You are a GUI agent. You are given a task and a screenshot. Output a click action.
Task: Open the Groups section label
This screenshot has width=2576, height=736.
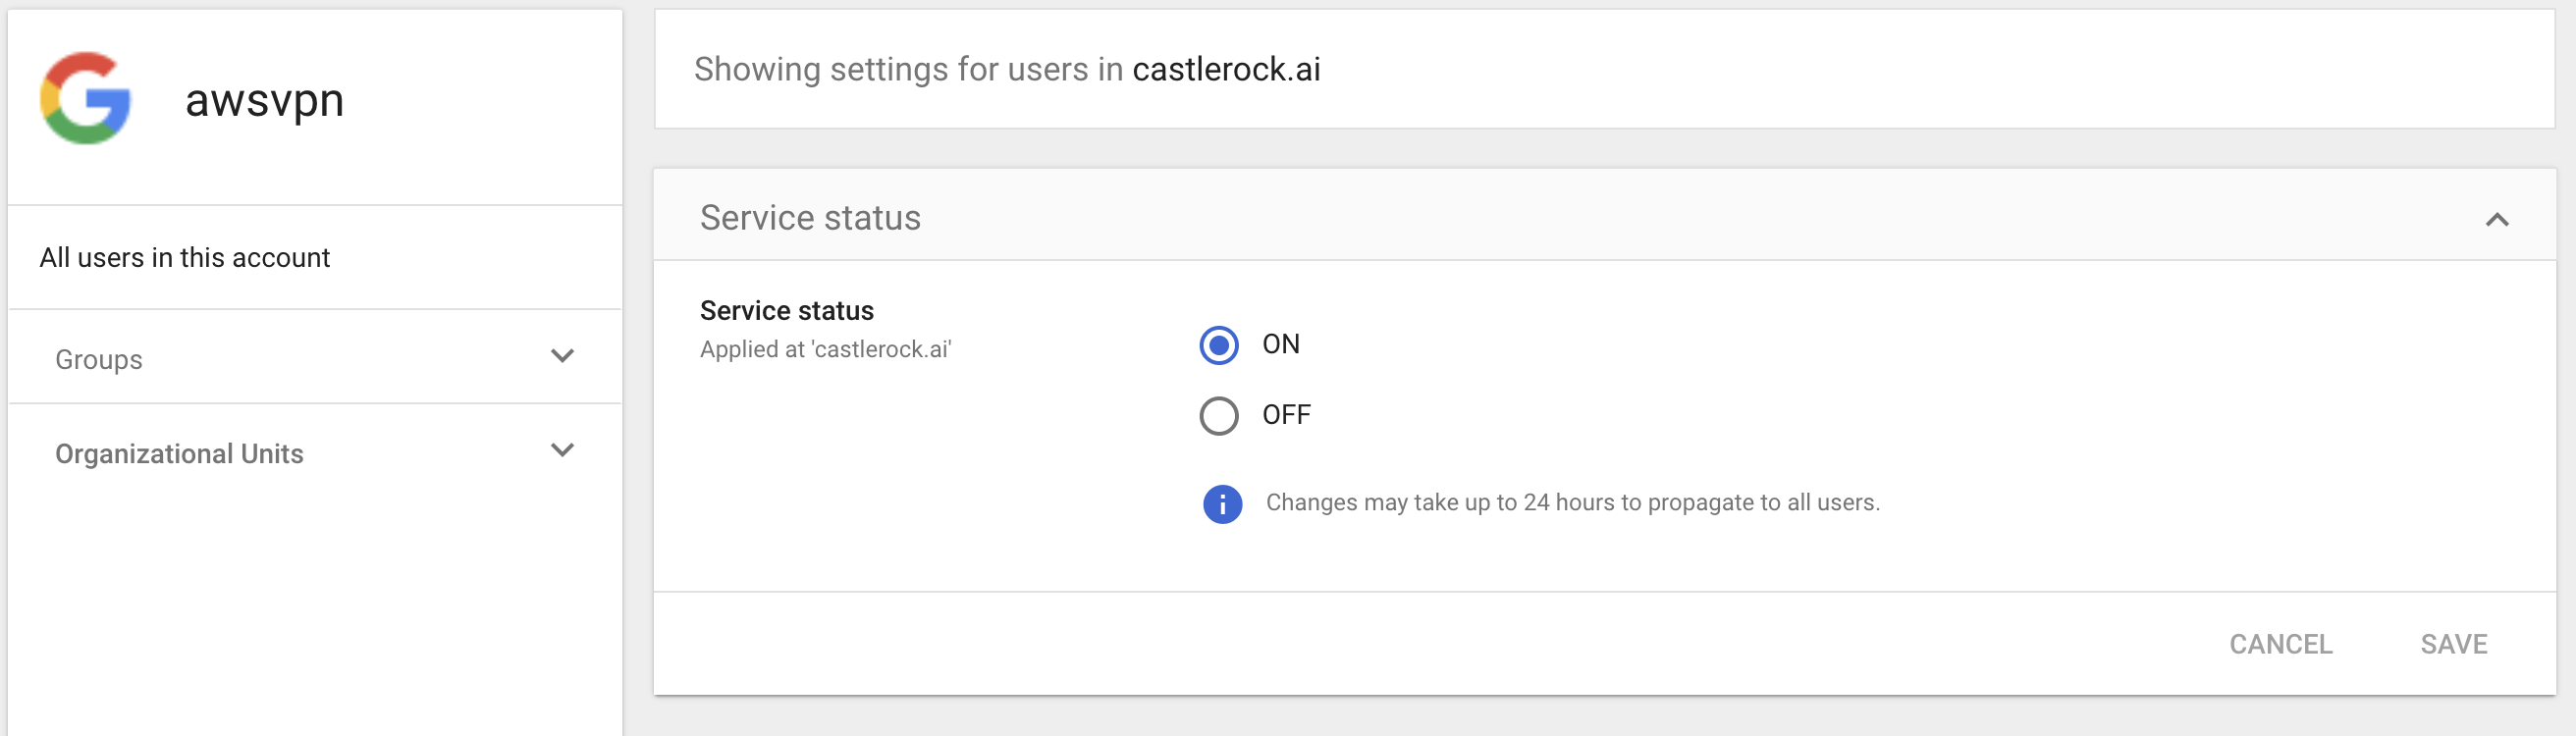pos(99,359)
